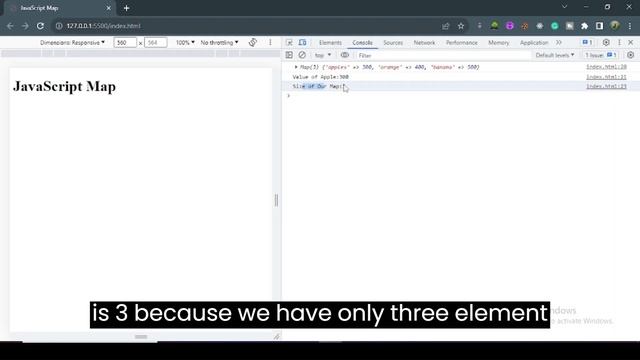Switch to the Application tab
The width and height of the screenshot is (640, 360).
pyautogui.click(x=534, y=42)
